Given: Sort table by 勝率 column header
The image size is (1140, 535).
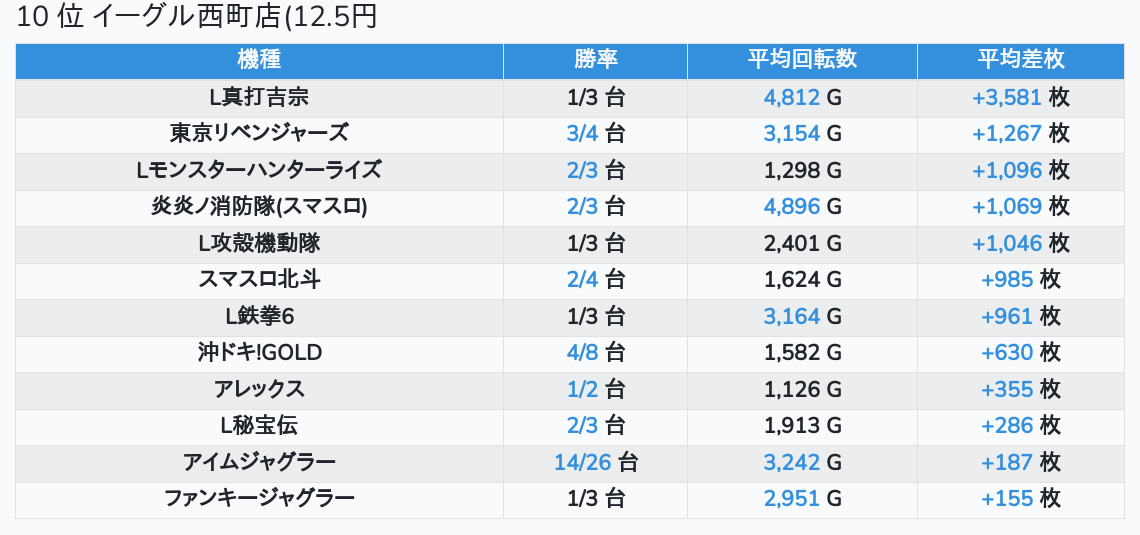Looking at the screenshot, I should click(x=595, y=60).
